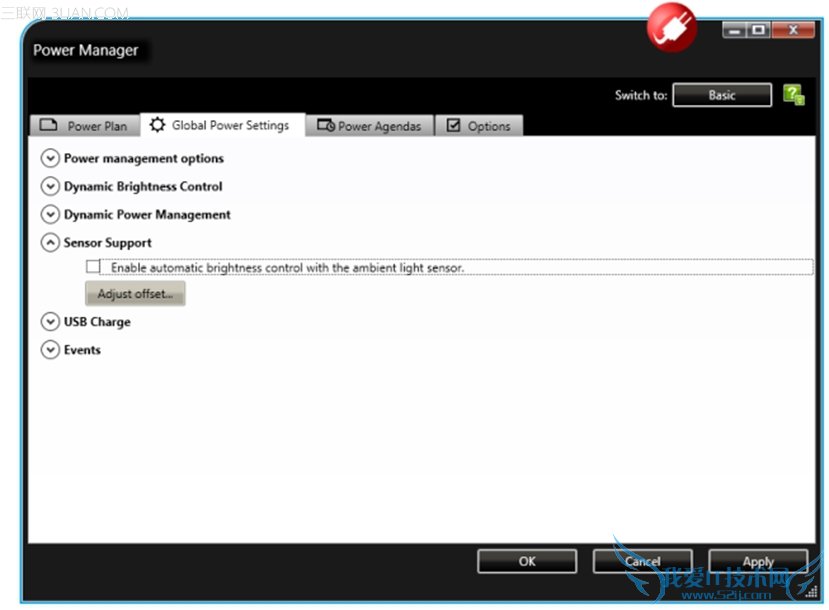Confirm with the OK button

coord(527,561)
